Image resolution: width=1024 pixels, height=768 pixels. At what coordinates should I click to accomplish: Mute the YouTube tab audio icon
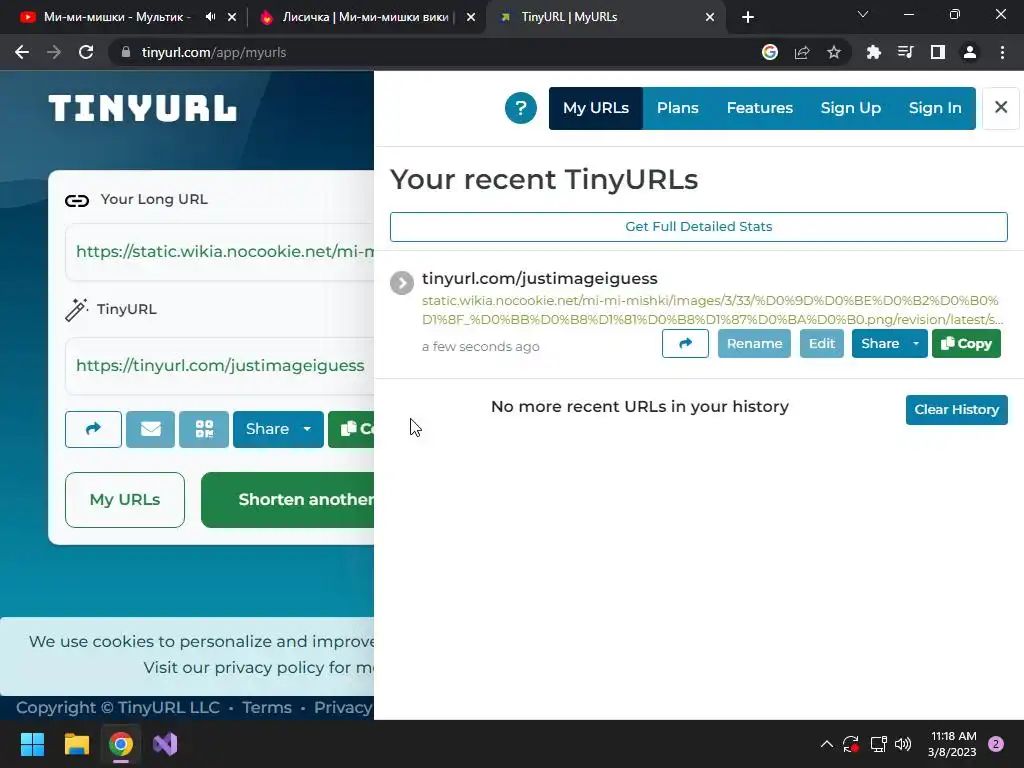click(x=210, y=17)
